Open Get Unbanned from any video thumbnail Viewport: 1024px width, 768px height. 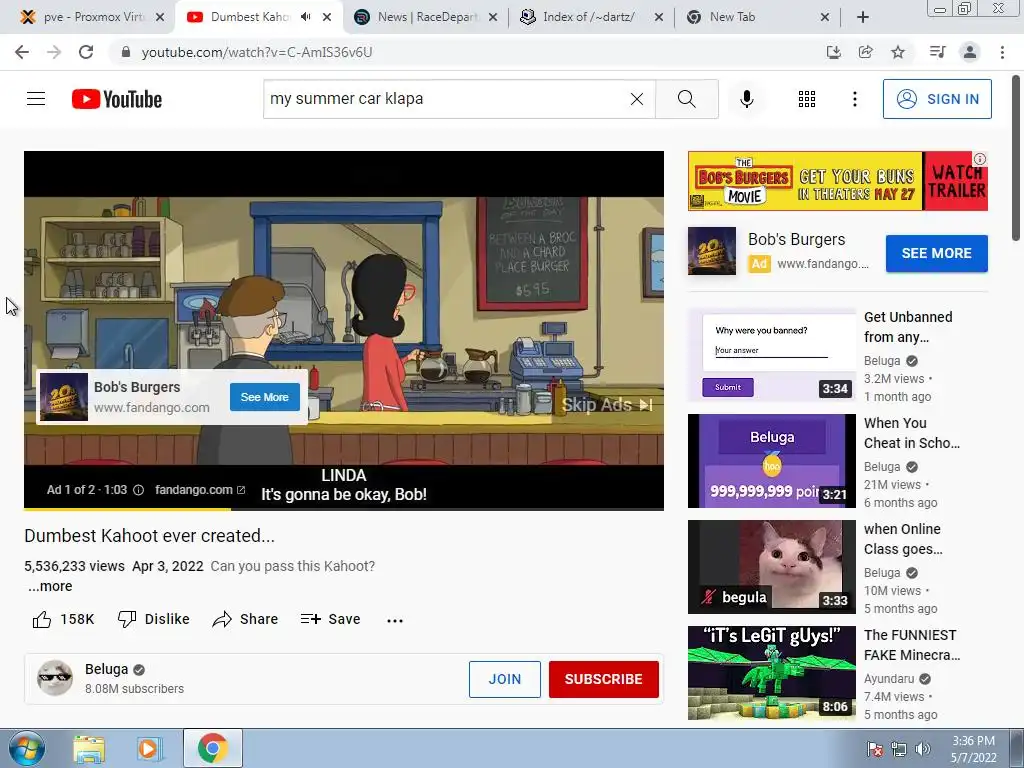click(x=771, y=355)
